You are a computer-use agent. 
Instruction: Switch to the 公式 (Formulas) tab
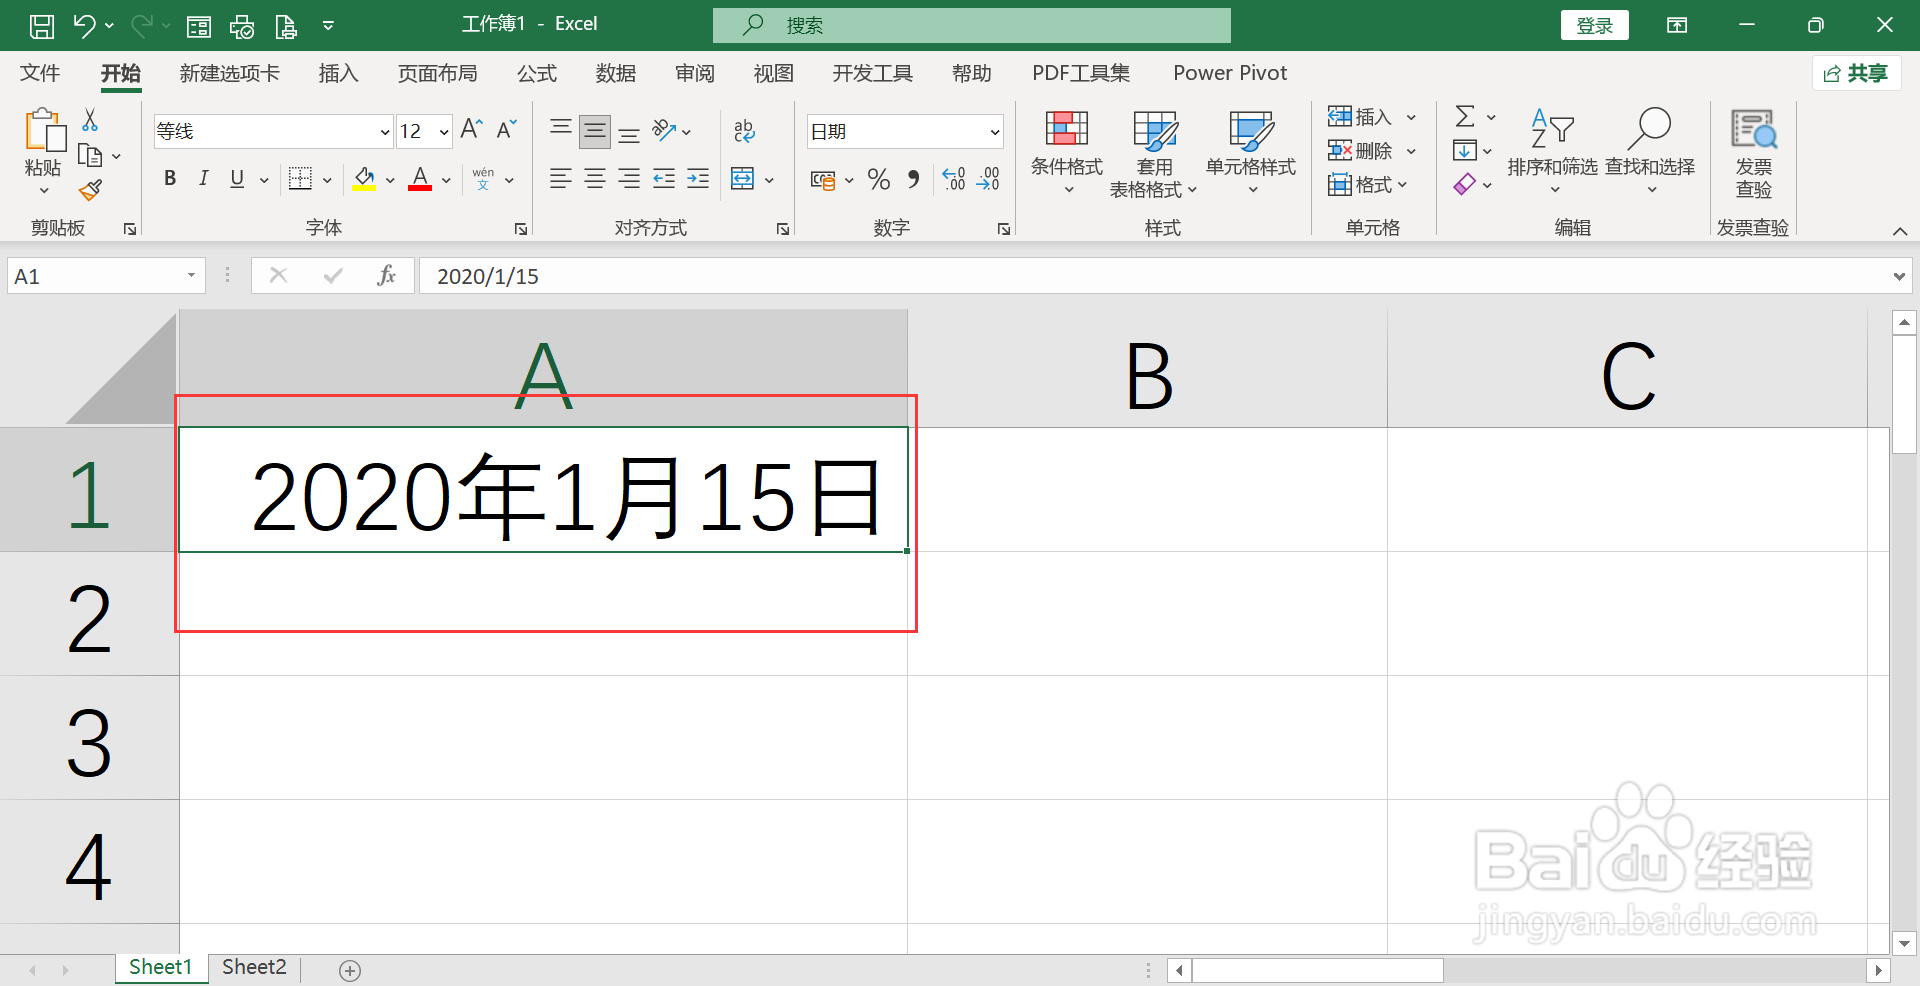click(537, 73)
